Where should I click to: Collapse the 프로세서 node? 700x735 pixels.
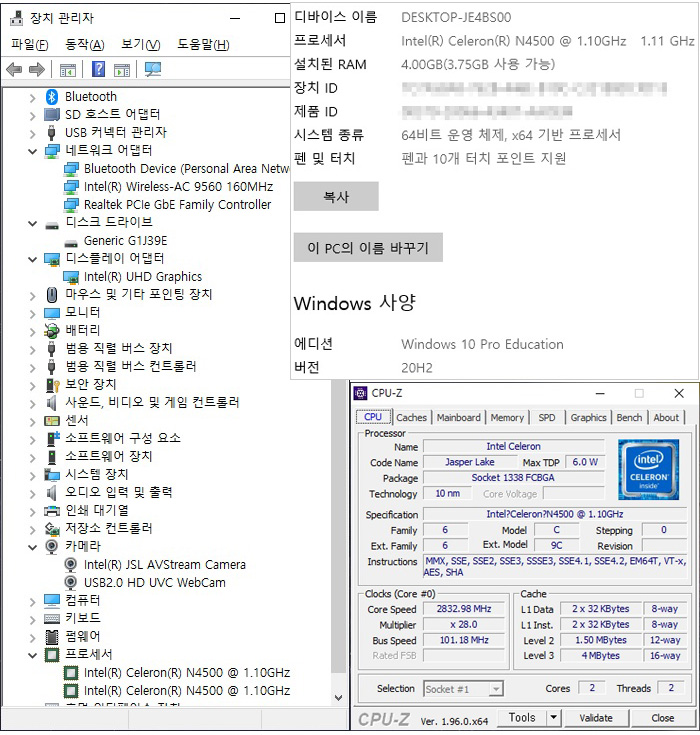[x=32, y=655]
